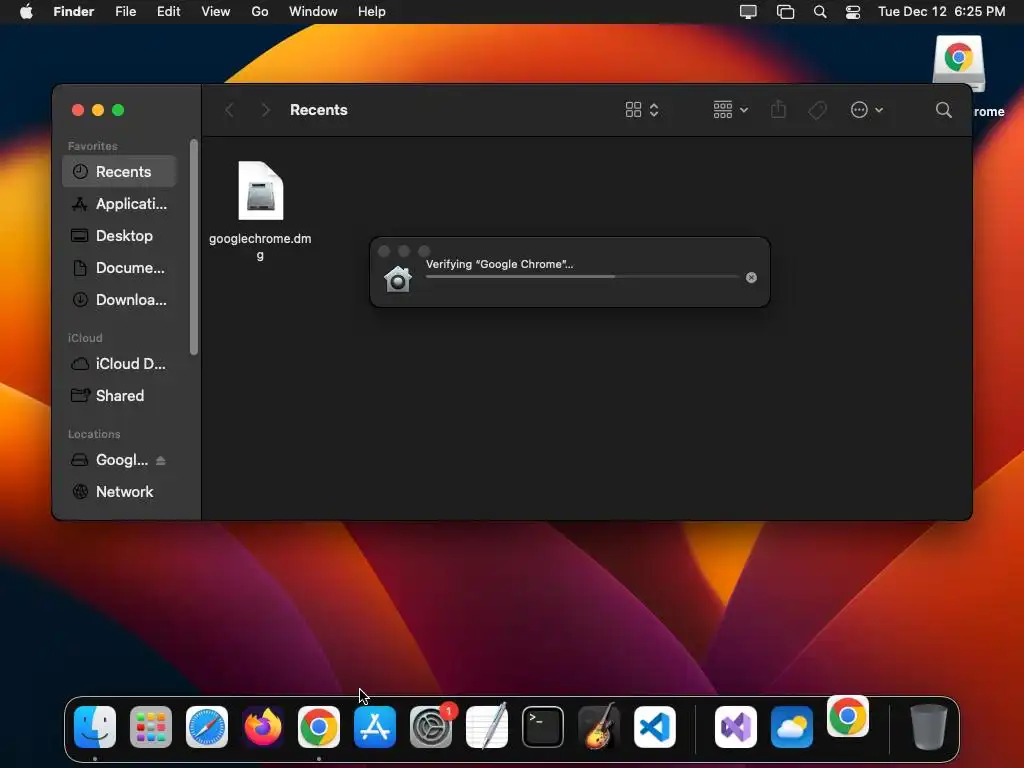
Task: Click the date and time in menu bar
Action: click(941, 12)
